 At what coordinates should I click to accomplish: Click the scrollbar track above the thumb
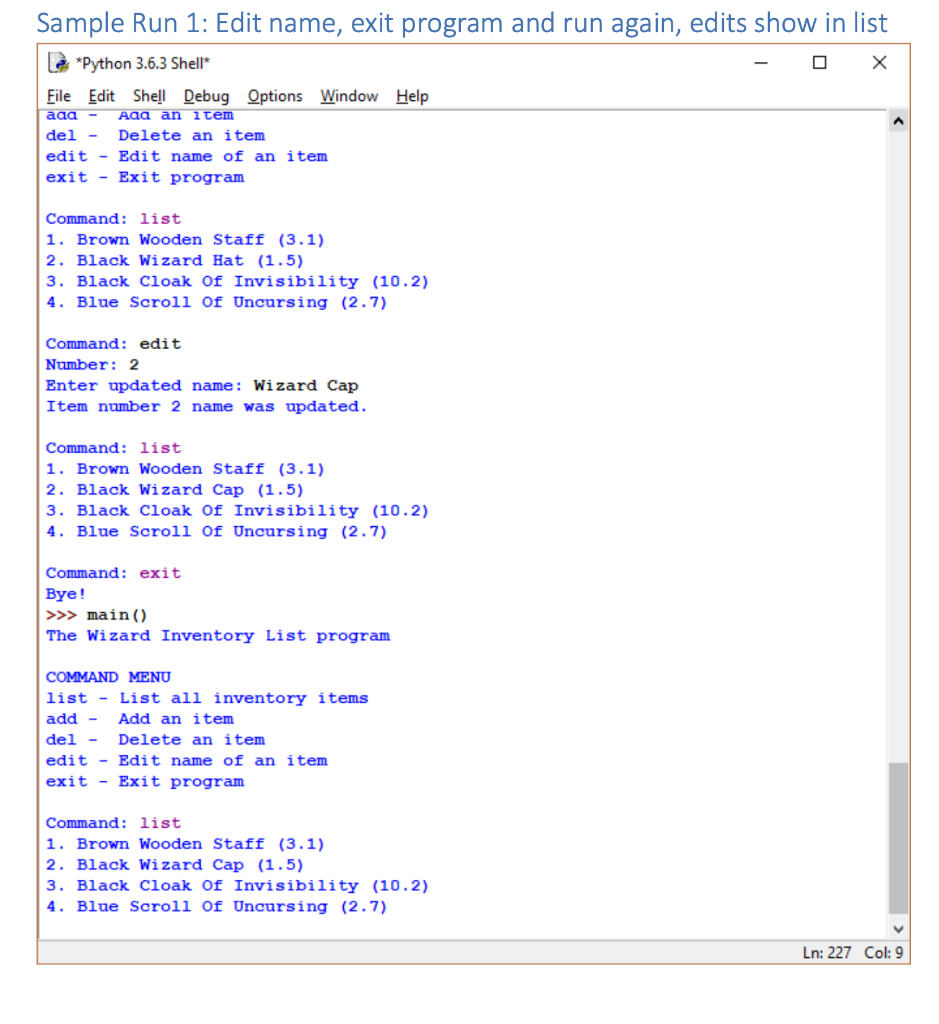coord(898,450)
